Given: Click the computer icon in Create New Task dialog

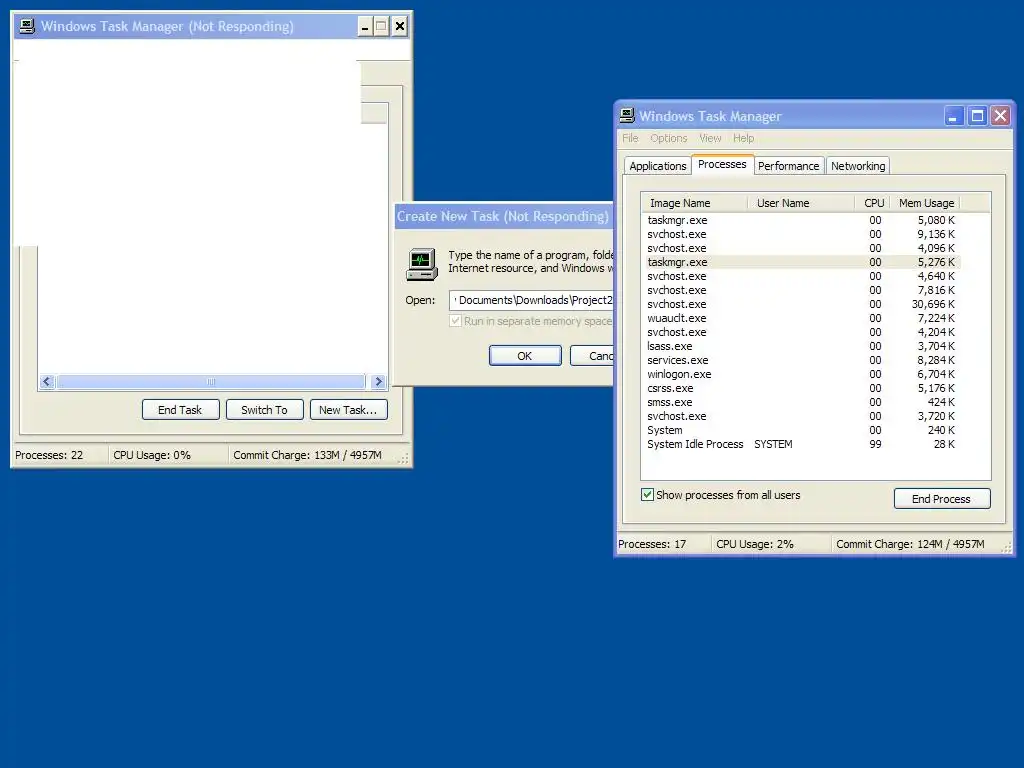Looking at the screenshot, I should click(x=421, y=264).
